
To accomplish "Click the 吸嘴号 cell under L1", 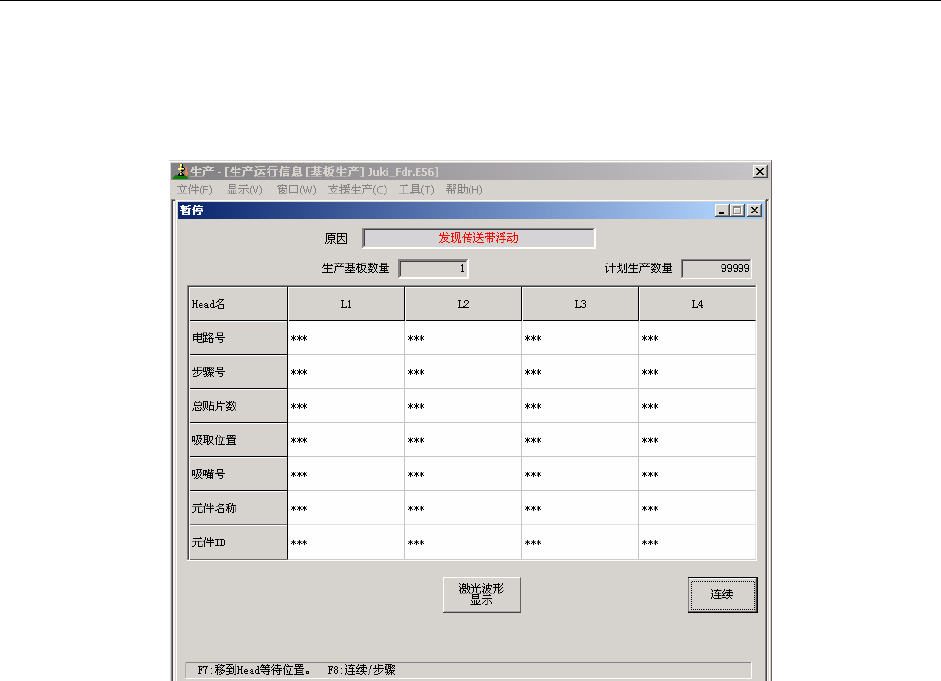I will point(346,474).
